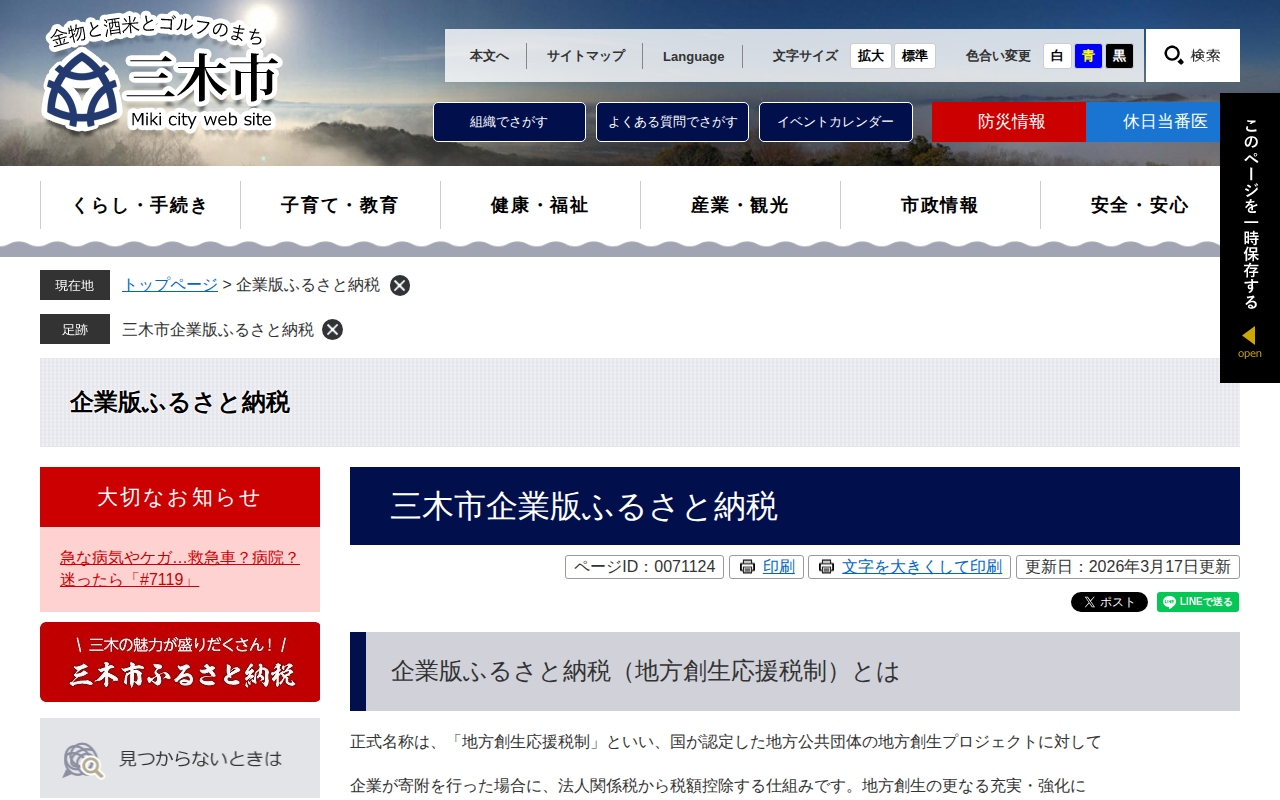Remove the 企業版ふるさと納税 breadcrumb with X icon
The height and width of the screenshot is (800, 1280).
[x=400, y=285]
